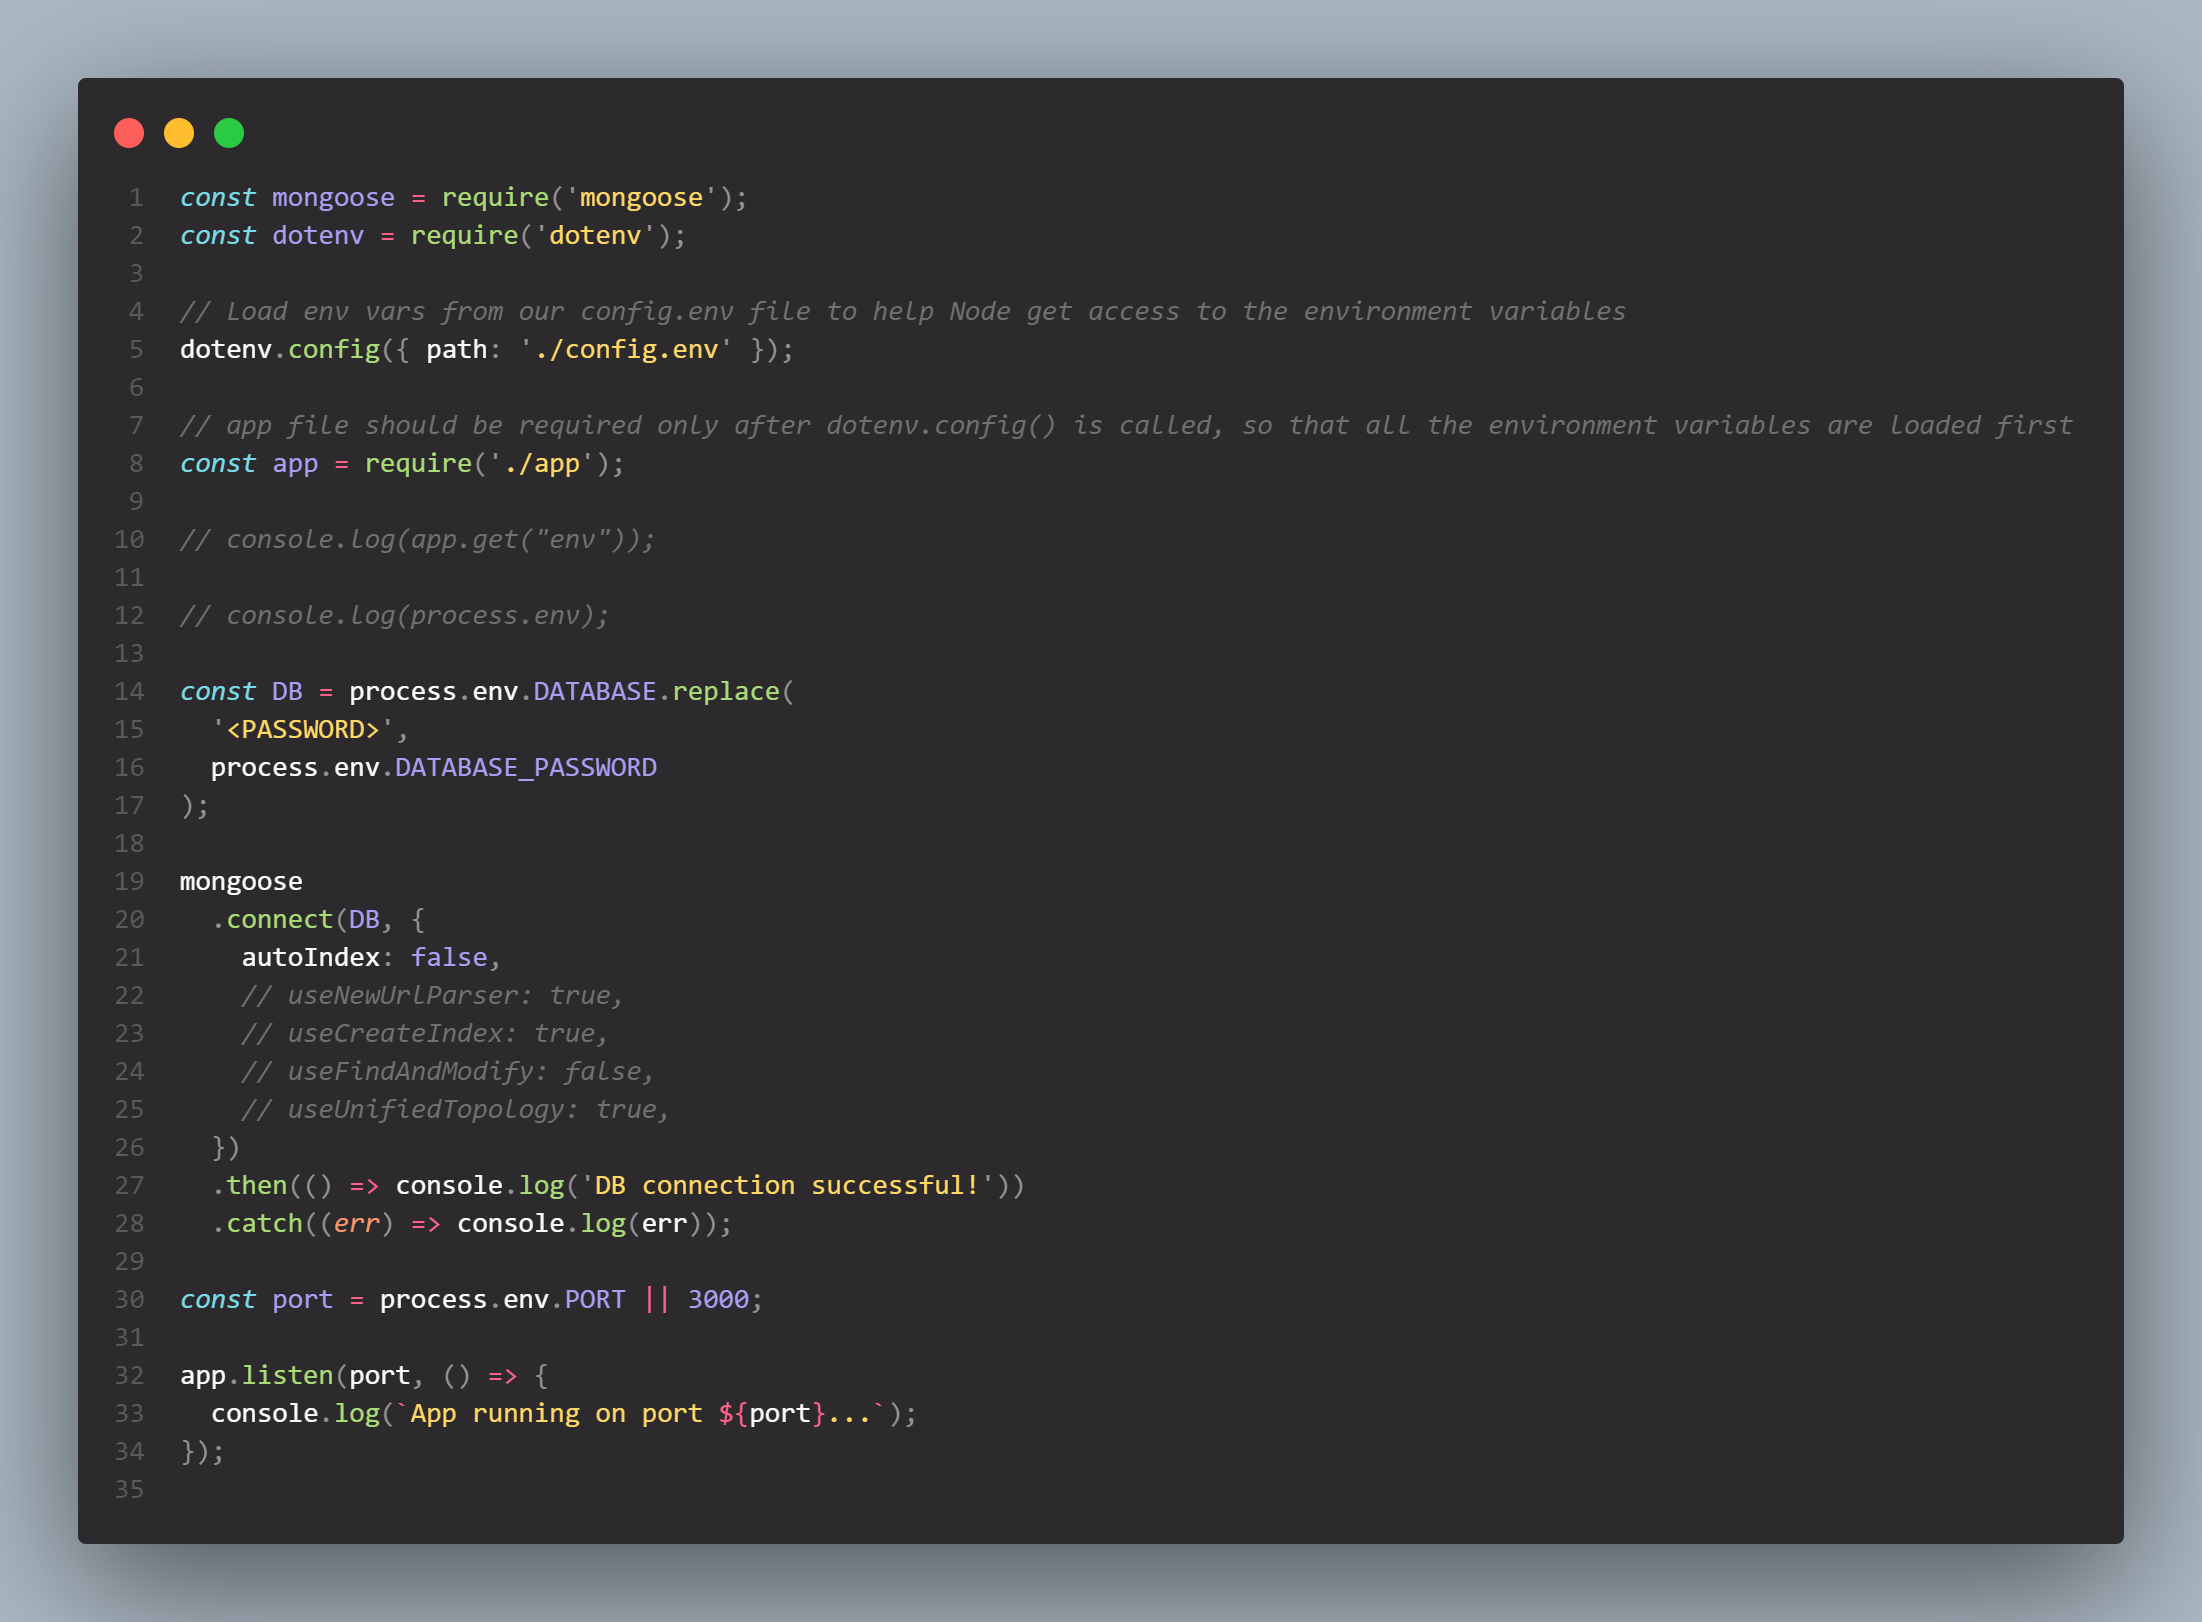Click the DATABASE_PASSWORD environment variable
2202x1622 pixels.
[x=524, y=767]
